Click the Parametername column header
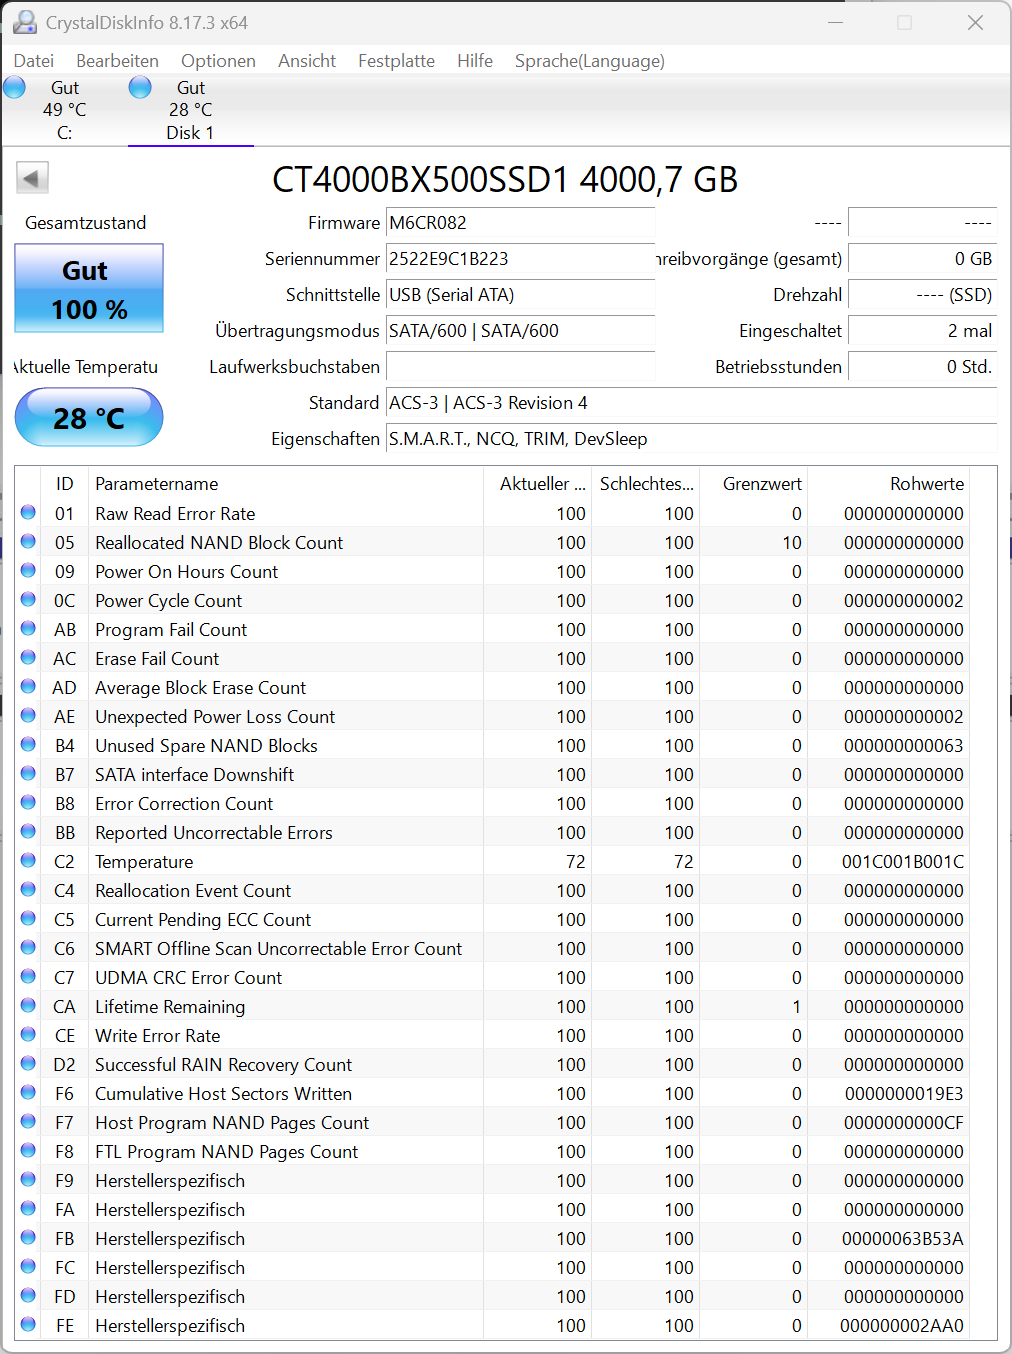 coord(286,483)
